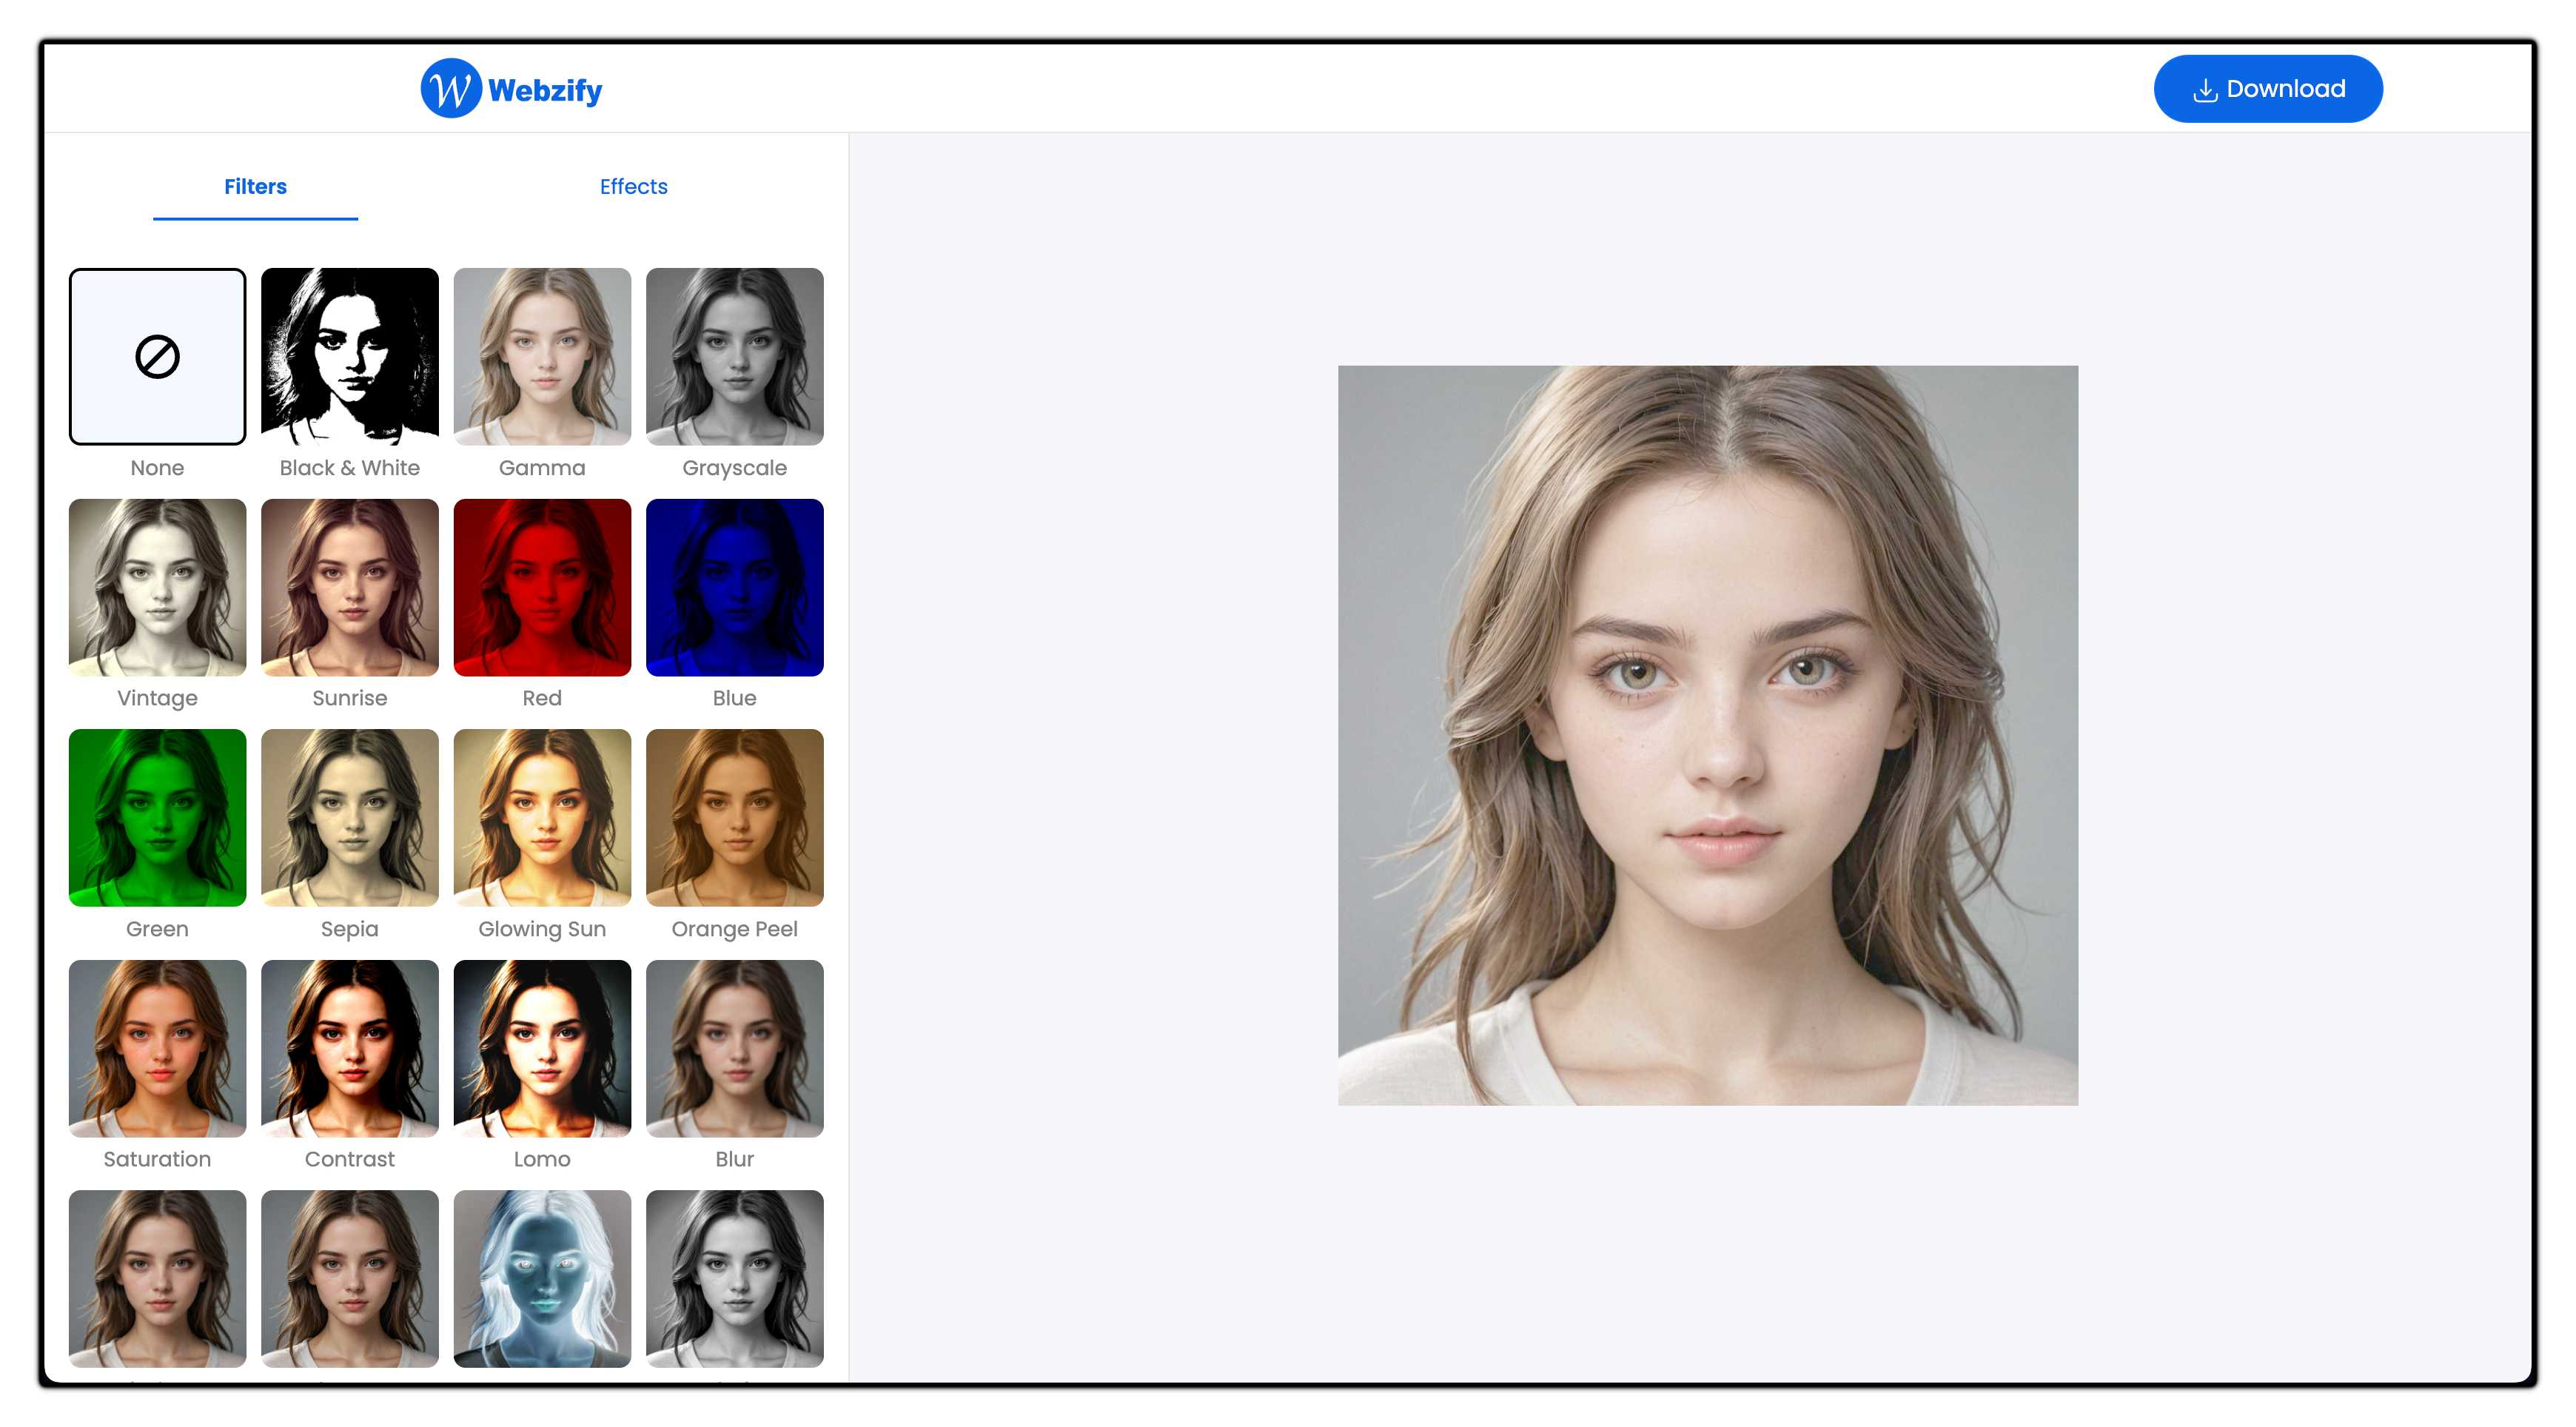Apply the Sepia filter thumbnail
Screen dimensions: 2576x1427
click(349, 817)
